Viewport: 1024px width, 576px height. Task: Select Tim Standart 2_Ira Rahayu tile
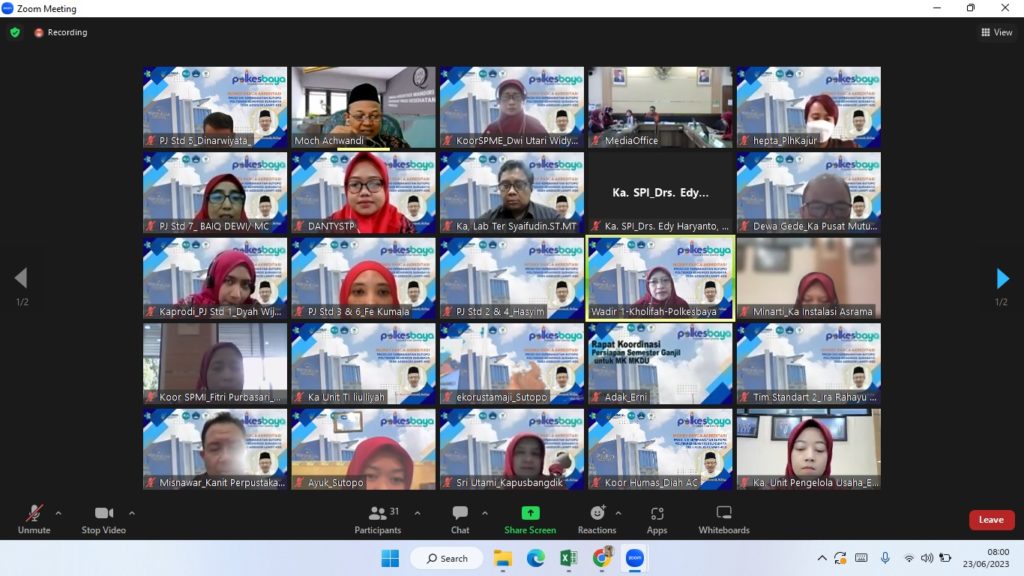[808, 364]
